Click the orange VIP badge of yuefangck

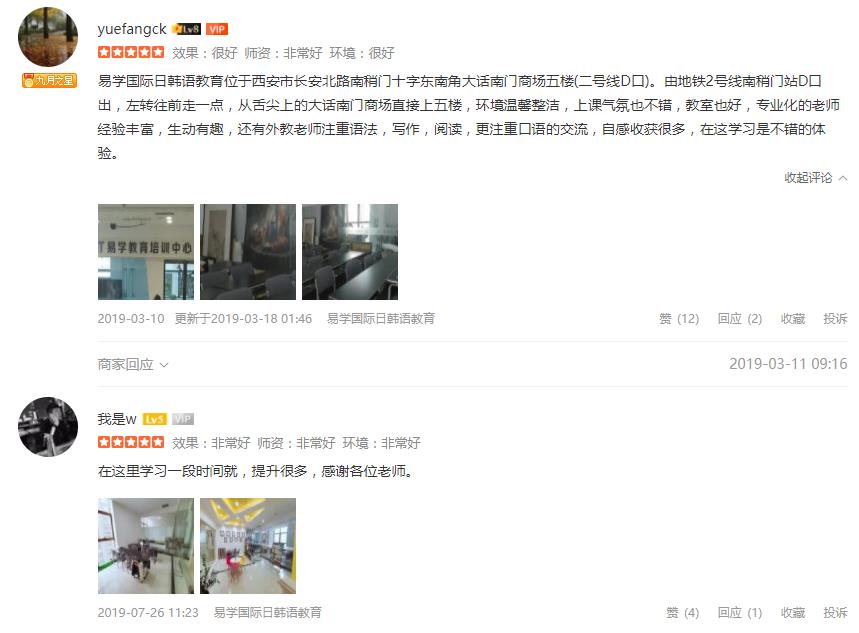click(217, 29)
